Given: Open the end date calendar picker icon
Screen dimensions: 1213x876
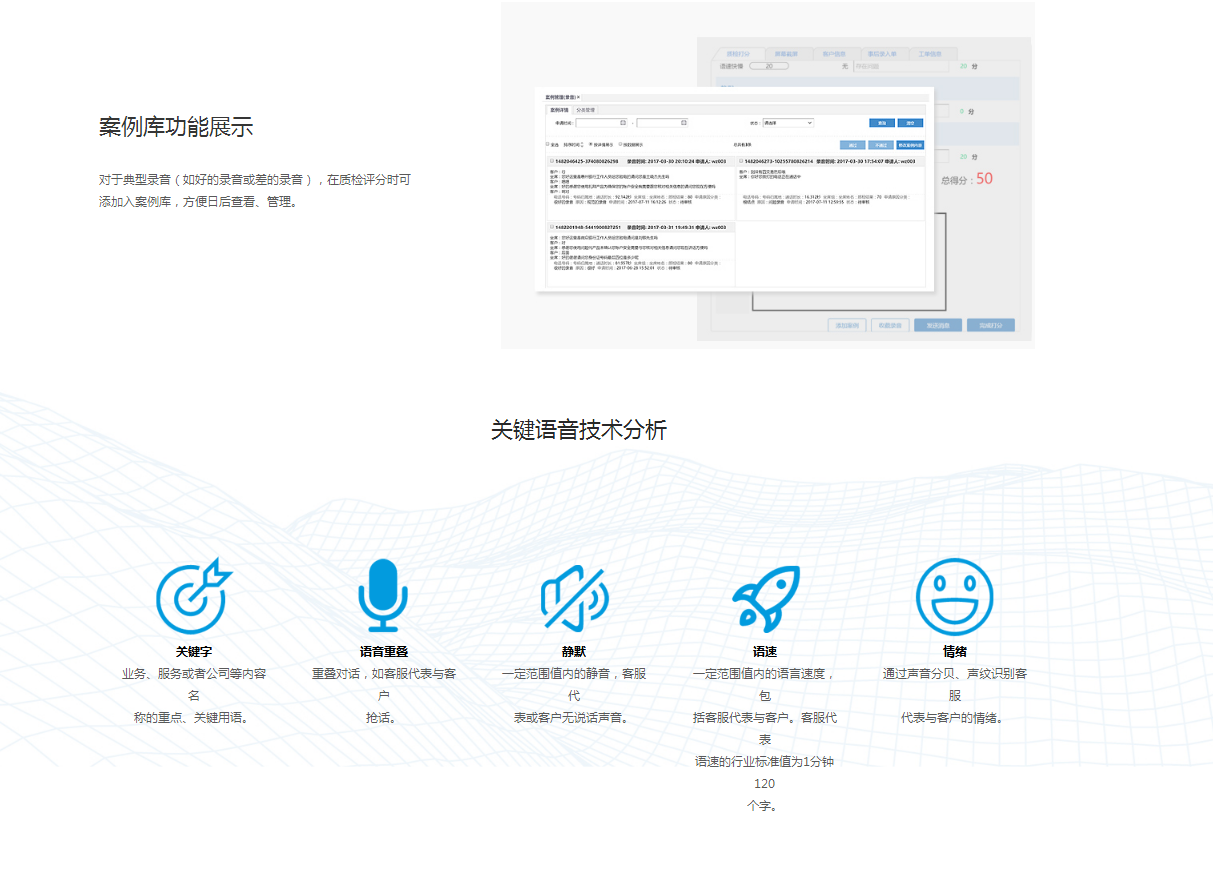Looking at the screenshot, I should [683, 123].
